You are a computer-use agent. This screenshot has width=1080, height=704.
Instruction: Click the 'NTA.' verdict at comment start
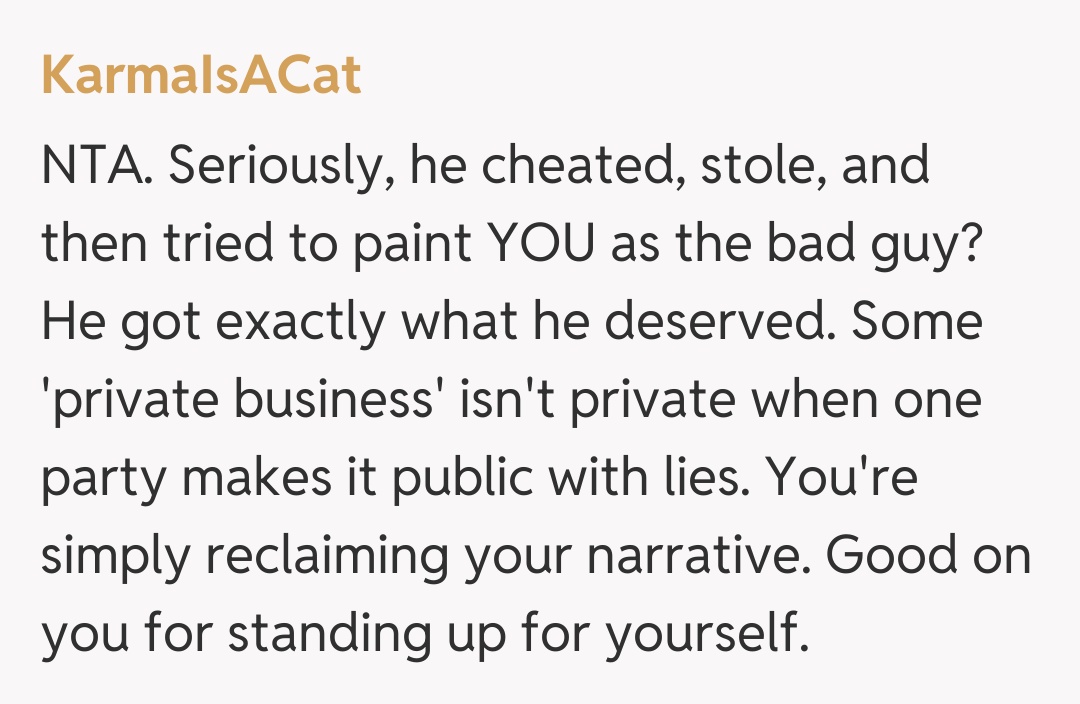pyautogui.click(x=96, y=166)
